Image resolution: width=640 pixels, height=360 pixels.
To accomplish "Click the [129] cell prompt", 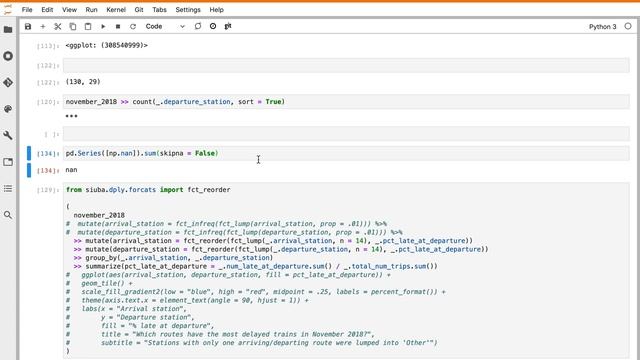I will pos(48,190).
